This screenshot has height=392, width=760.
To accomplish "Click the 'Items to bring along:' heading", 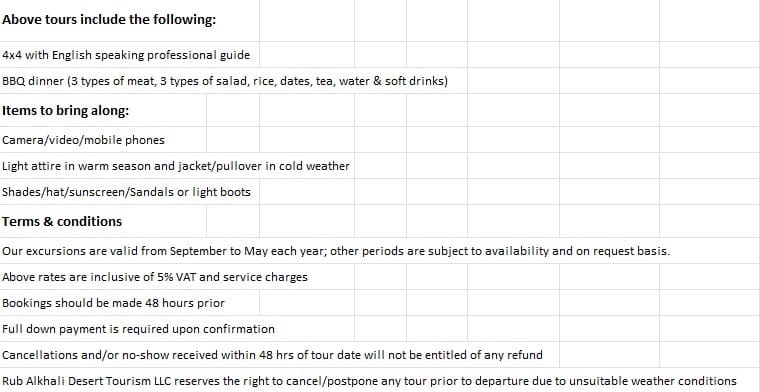I will (103, 110).
